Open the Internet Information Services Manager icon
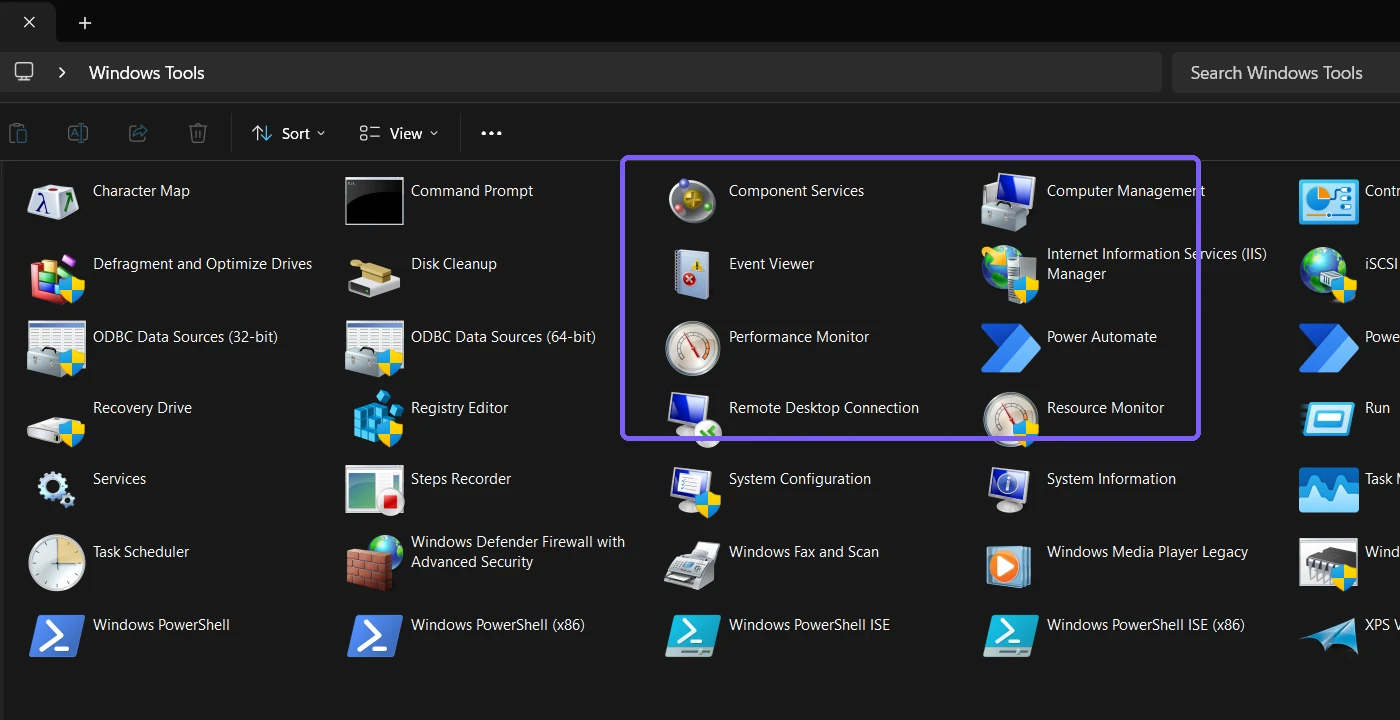Image resolution: width=1400 pixels, height=720 pixels. pos(1010,274)
